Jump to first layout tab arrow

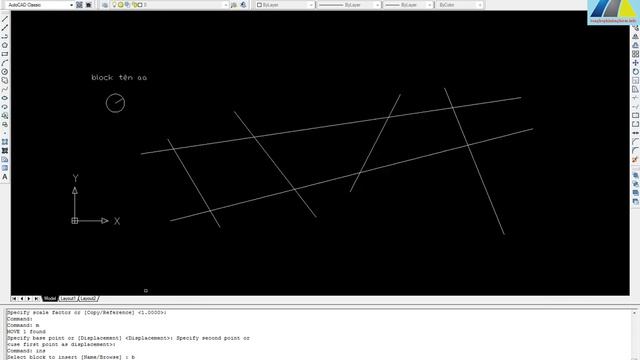click(x=14, y=299)
